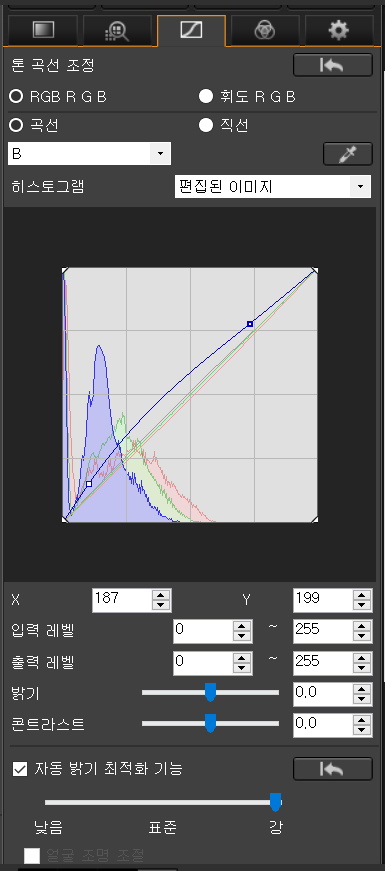Switch to the detail magnifier tab icon

[x=117, y=30]
